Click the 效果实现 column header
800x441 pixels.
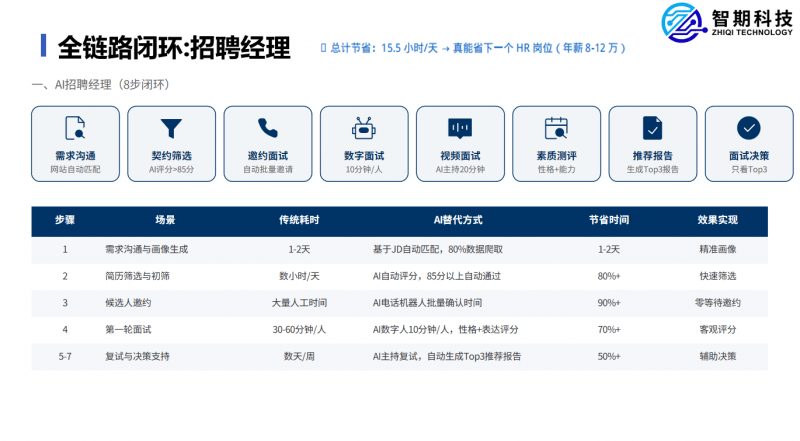coord(717,220)
